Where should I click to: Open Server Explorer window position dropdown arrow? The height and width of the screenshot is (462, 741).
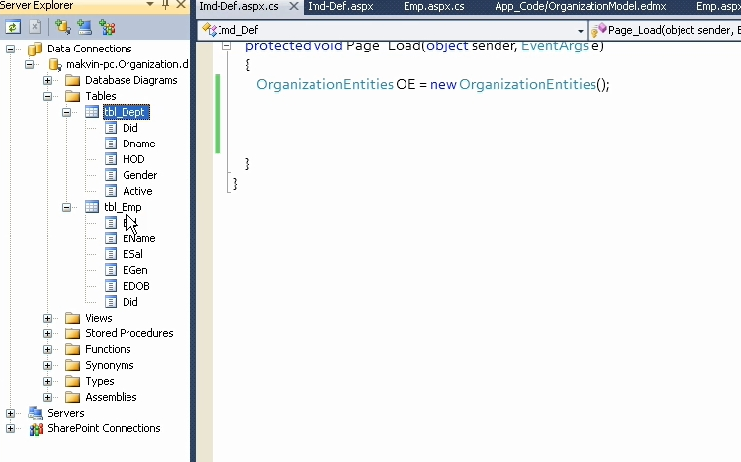tap(150, 6)
